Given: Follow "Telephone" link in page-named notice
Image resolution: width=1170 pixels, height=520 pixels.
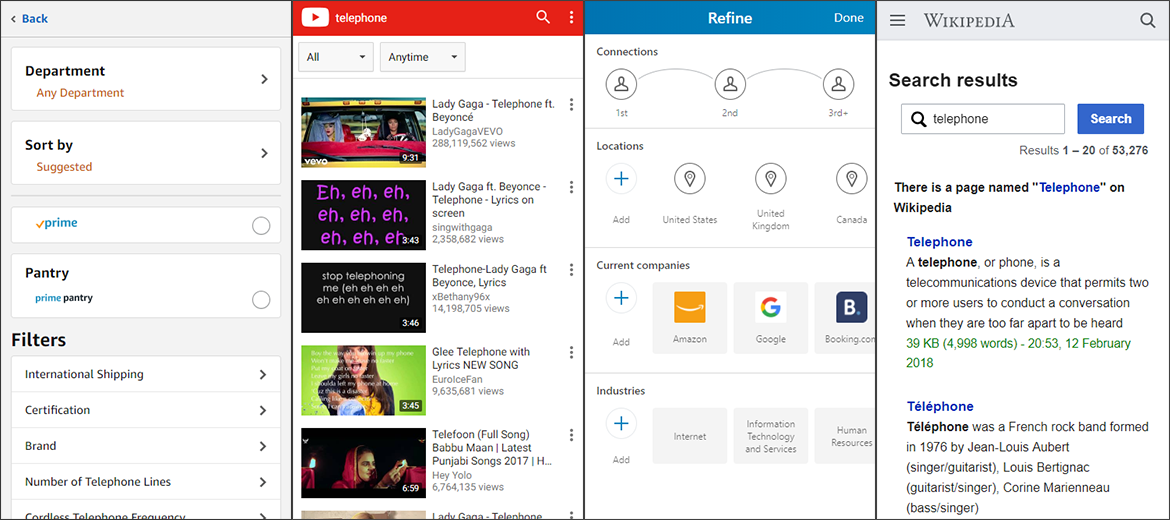Looking at the screenshot, I should 1070,187.
